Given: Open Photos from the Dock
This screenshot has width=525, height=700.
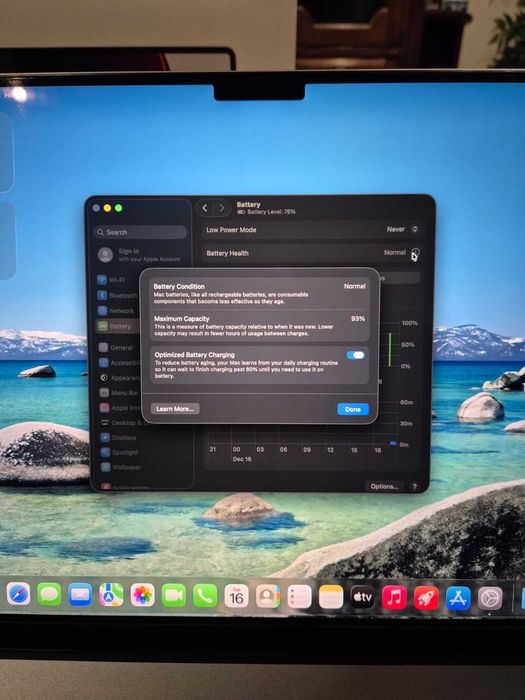Looking at the screenshot, I should point(142,595).
